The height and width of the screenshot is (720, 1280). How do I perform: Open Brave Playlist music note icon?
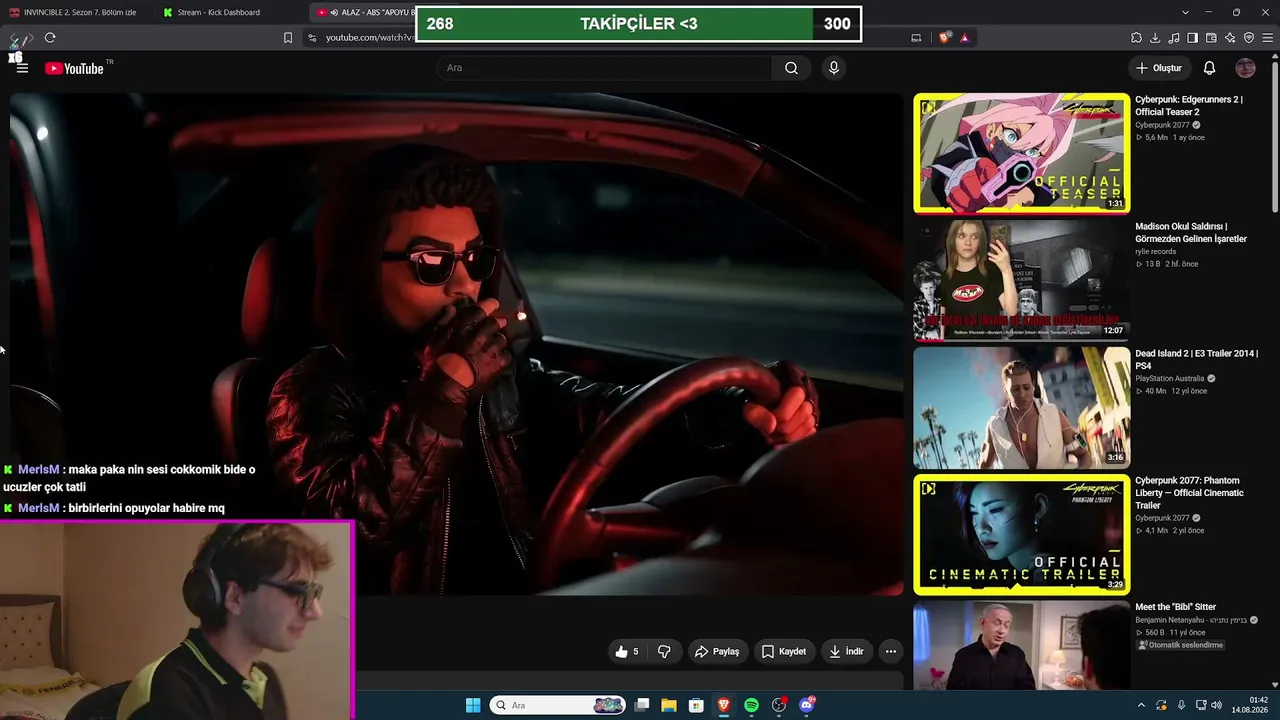[1174, 38]
